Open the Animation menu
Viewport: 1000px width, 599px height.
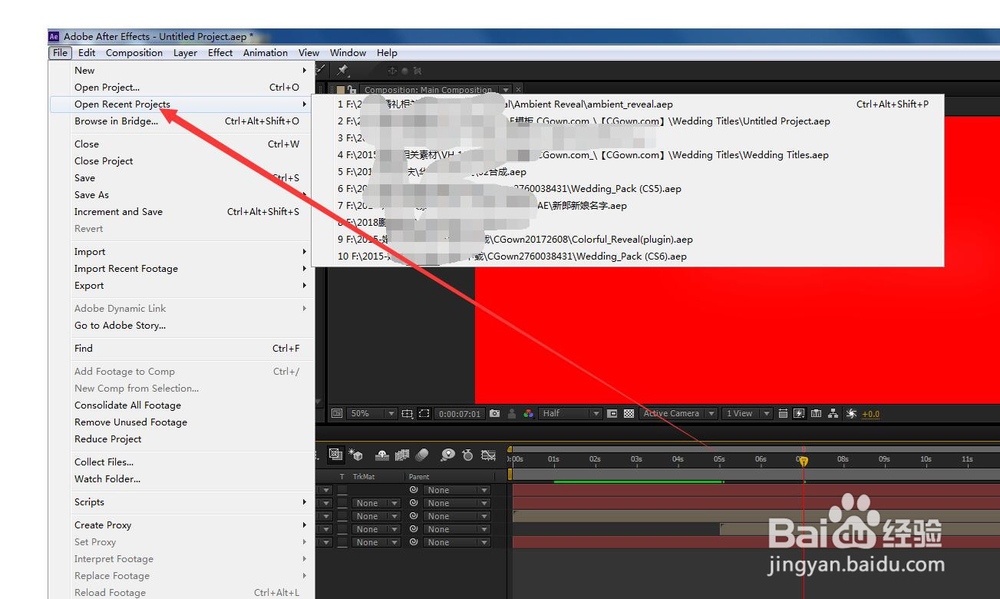pos(265,53)
